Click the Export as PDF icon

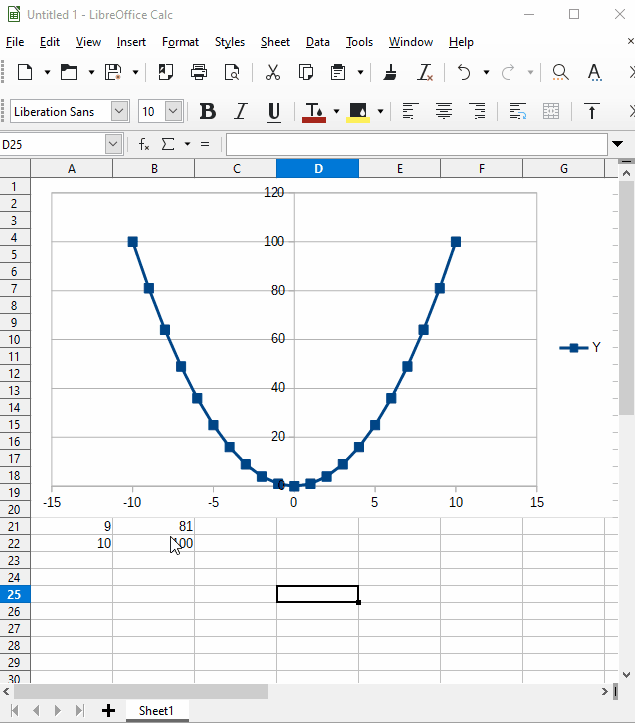point(166,72)
